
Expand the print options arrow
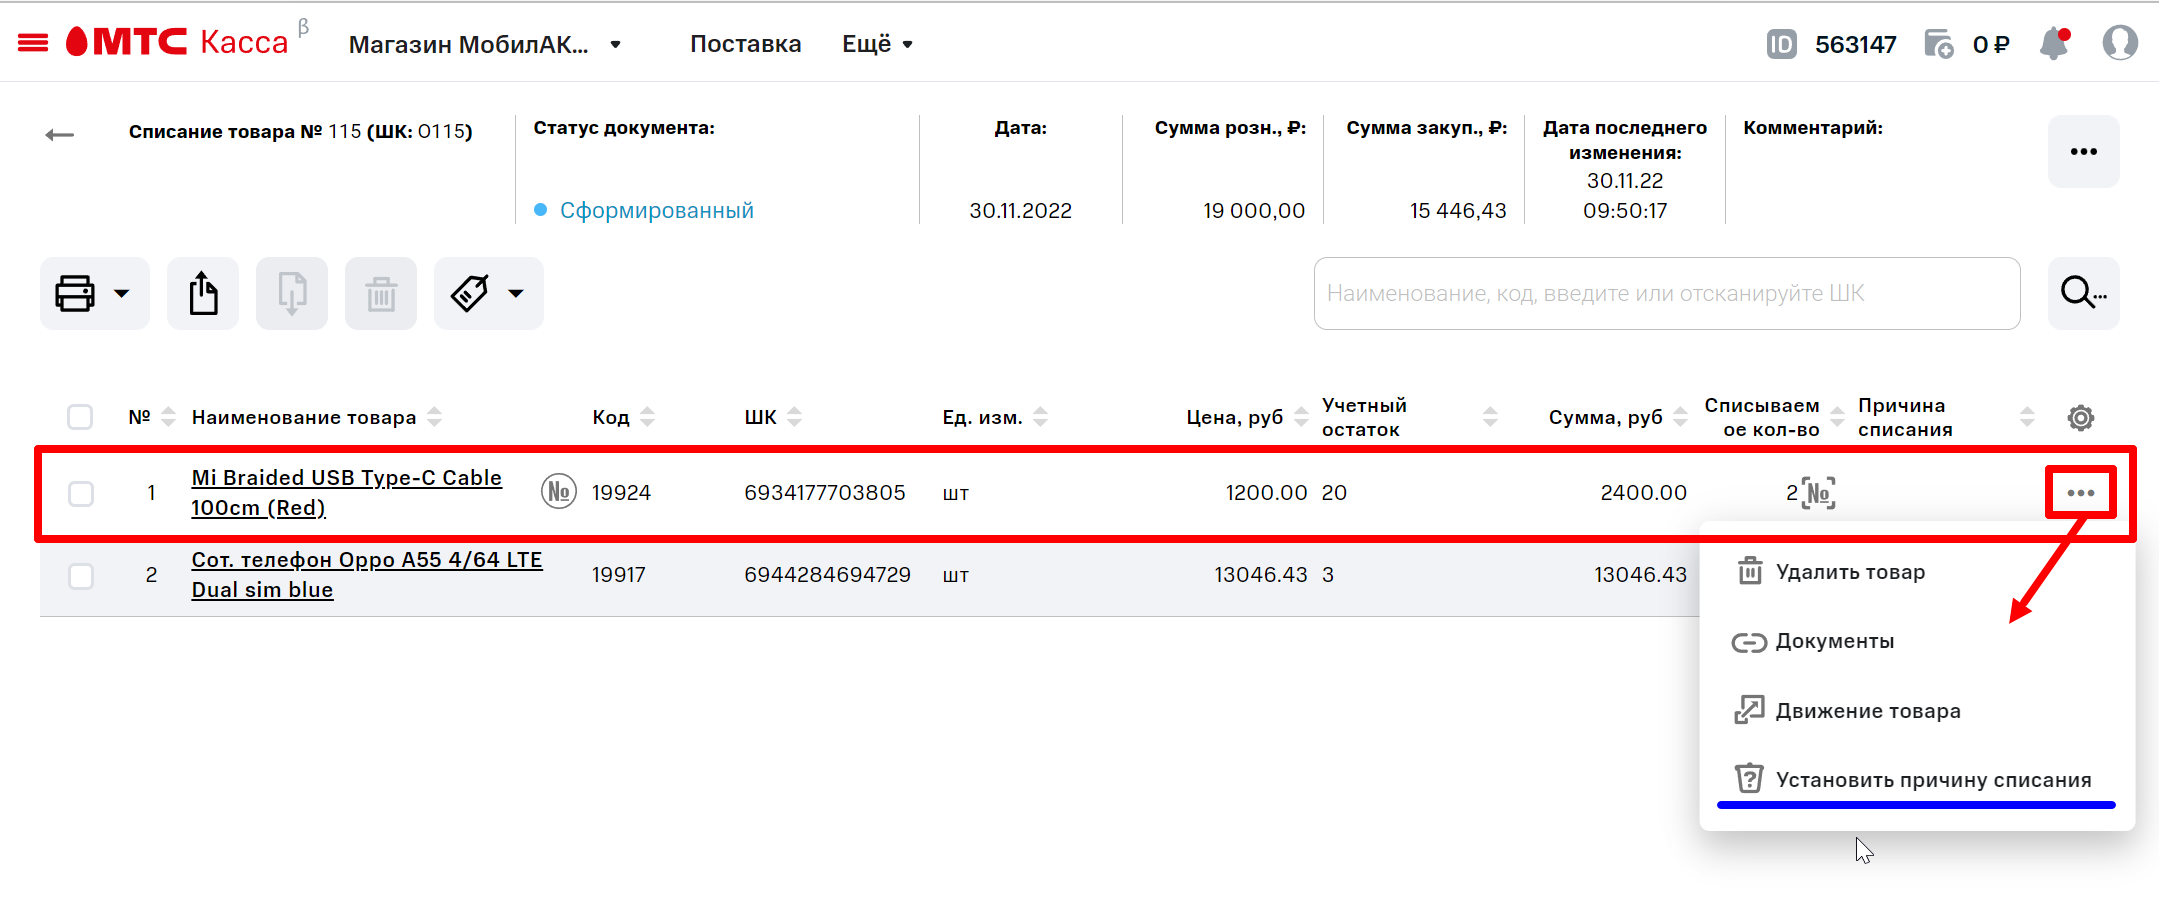122,293
